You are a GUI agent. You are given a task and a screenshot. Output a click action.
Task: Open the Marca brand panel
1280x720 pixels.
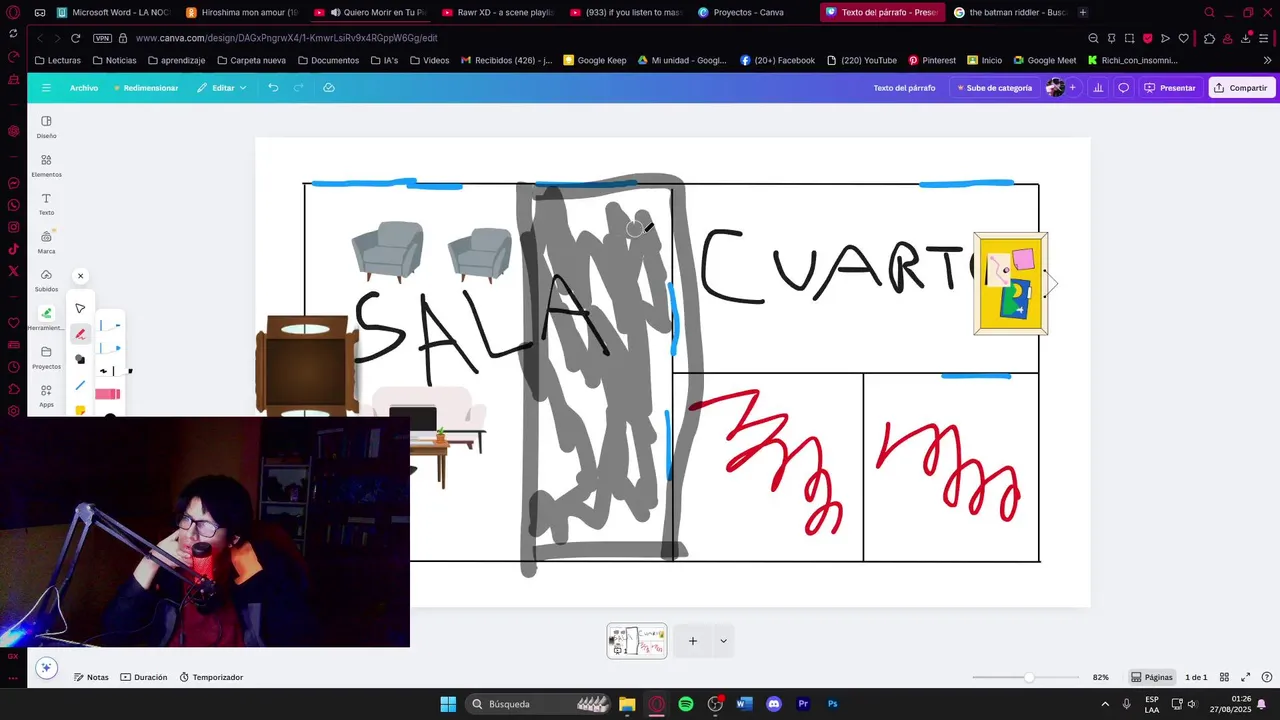[46, 242]
